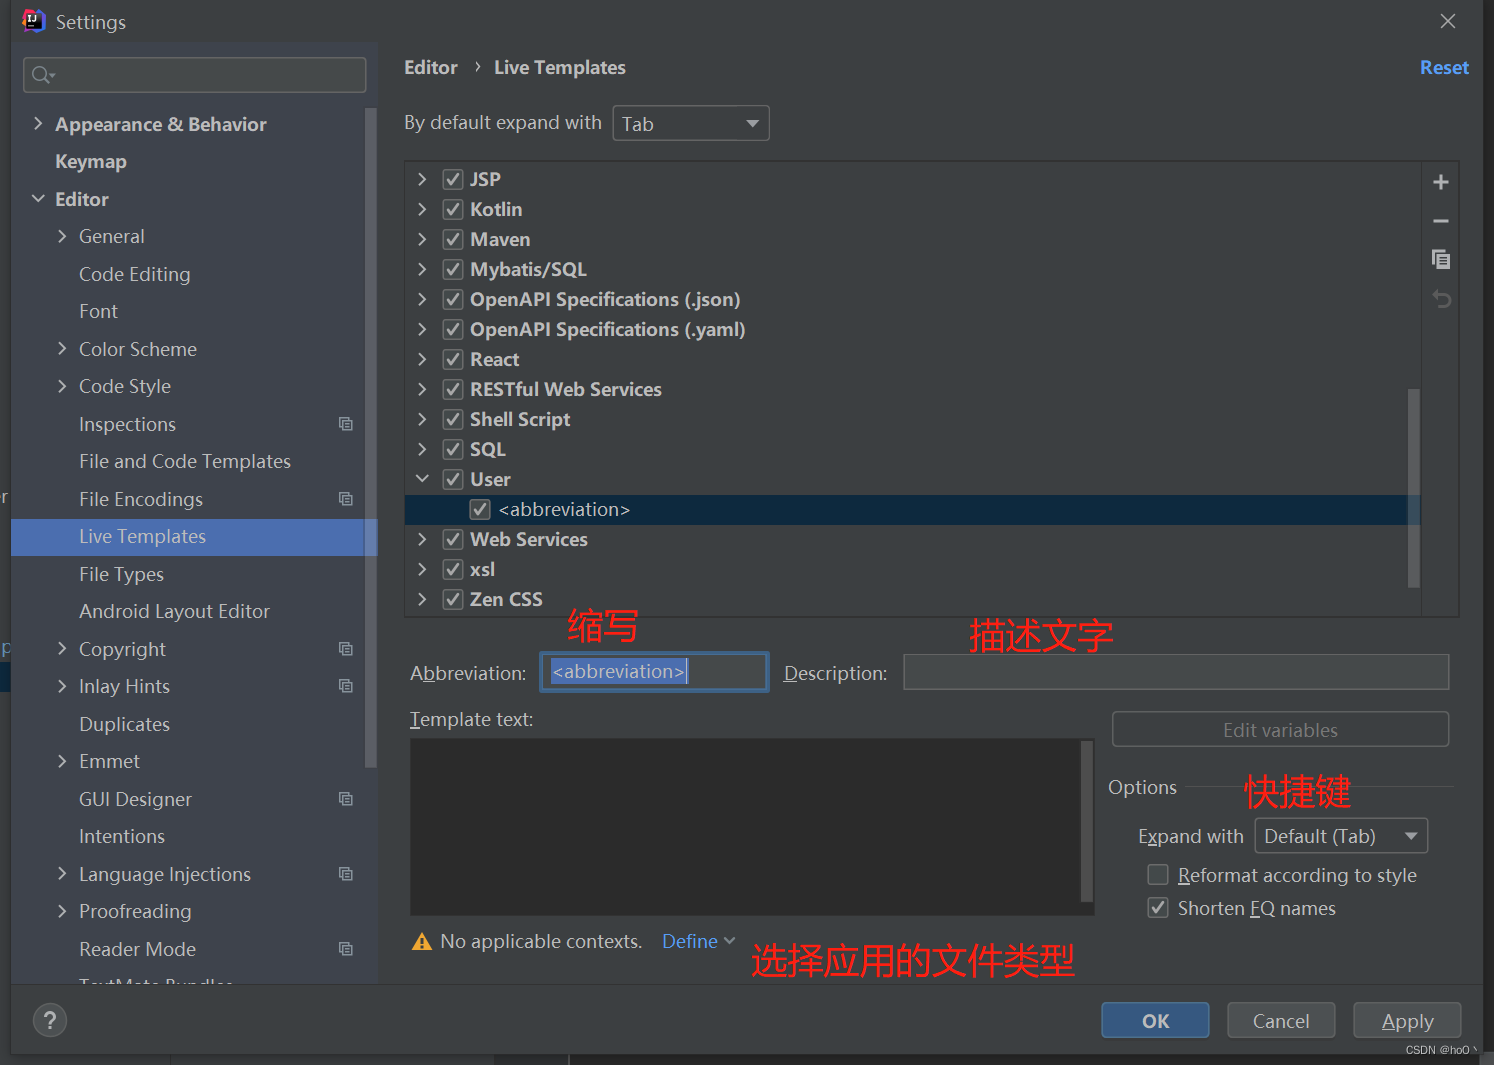Open the File Types settings page
The image size is (1494, 1065).
(121, 574)
